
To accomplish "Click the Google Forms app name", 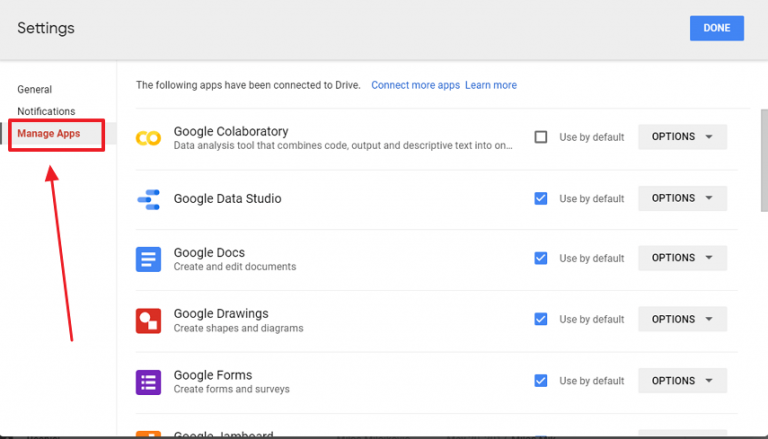I will (213, 375).
